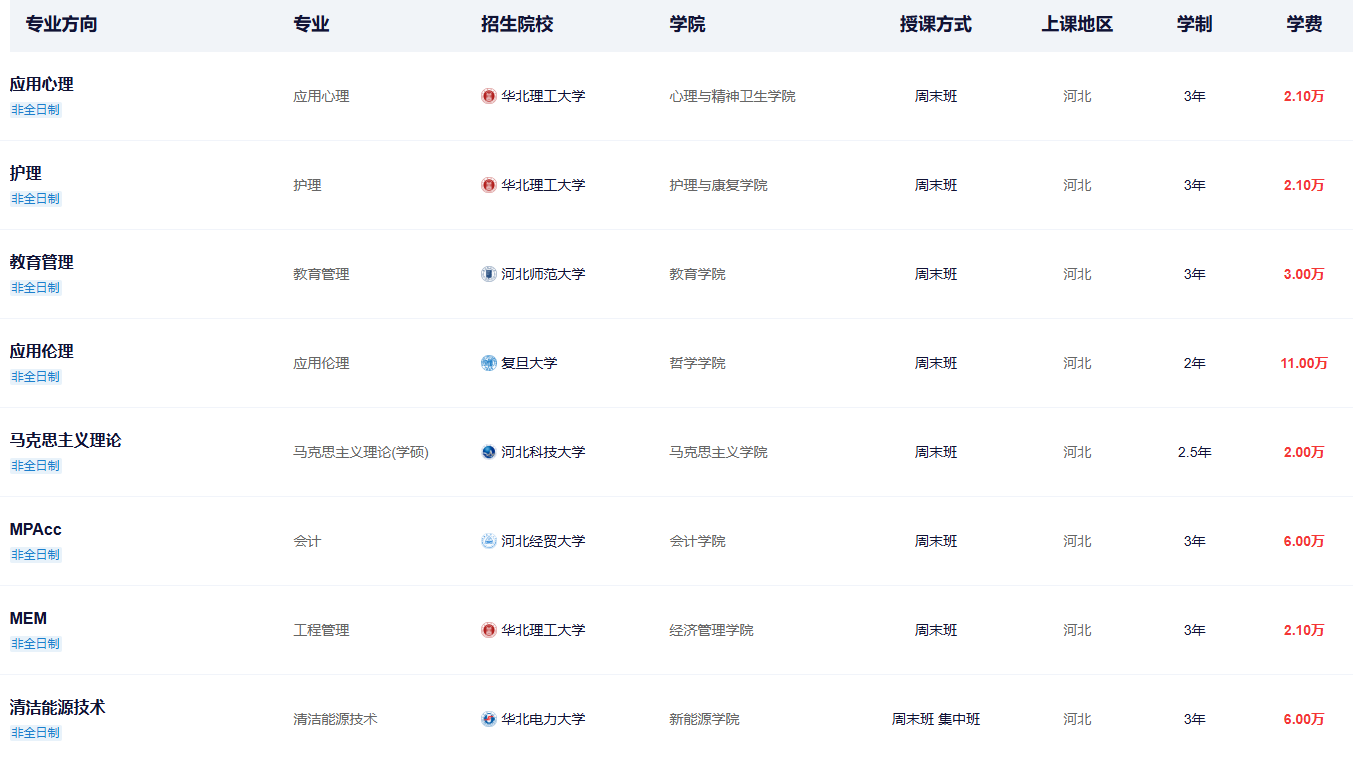Click the university logo in the 应用心理 row

tap(489, 96)
